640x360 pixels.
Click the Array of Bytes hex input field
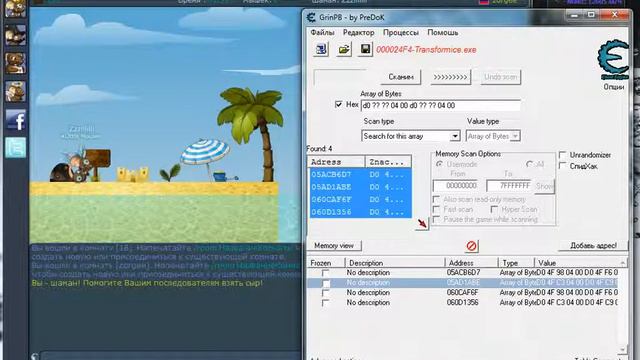coord(440,105)
